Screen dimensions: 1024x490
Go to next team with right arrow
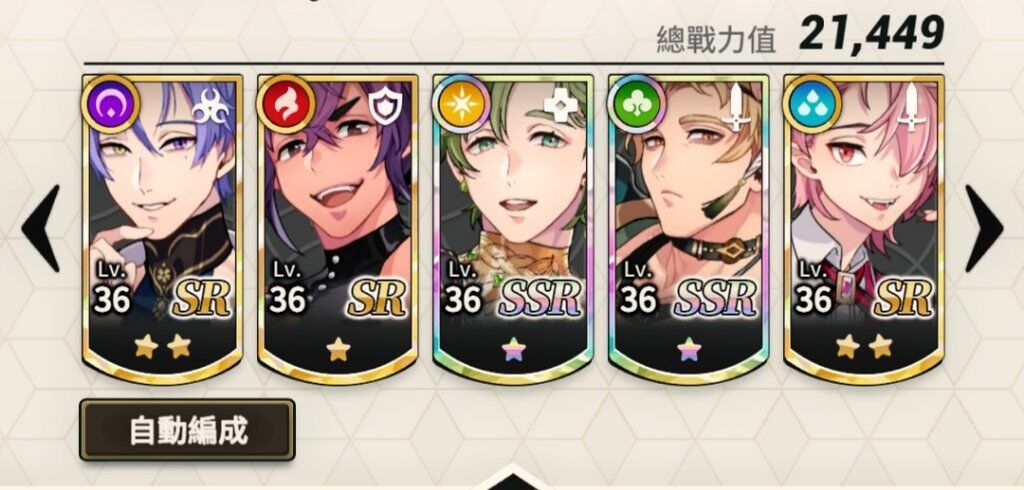click(x=984, y=228)
